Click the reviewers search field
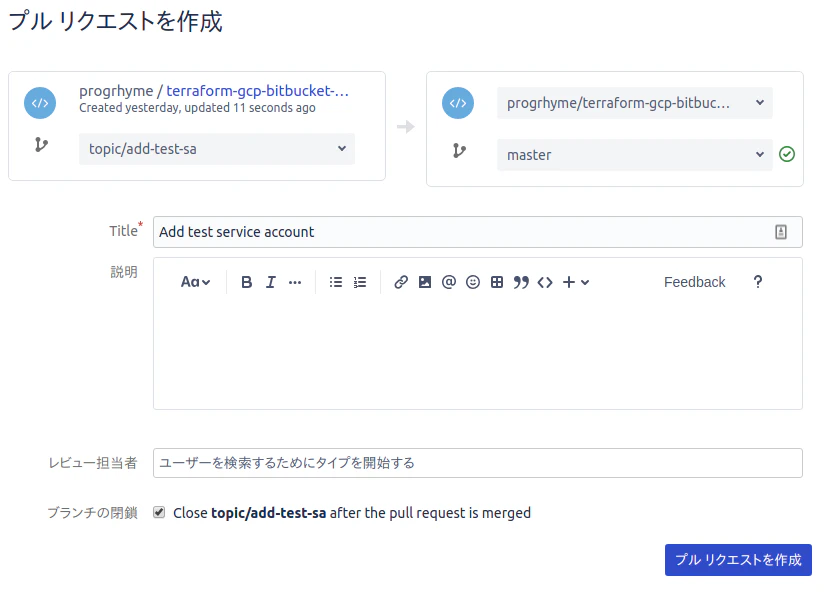The width and height of the screenshot is (827, 596). coord(478,463)
